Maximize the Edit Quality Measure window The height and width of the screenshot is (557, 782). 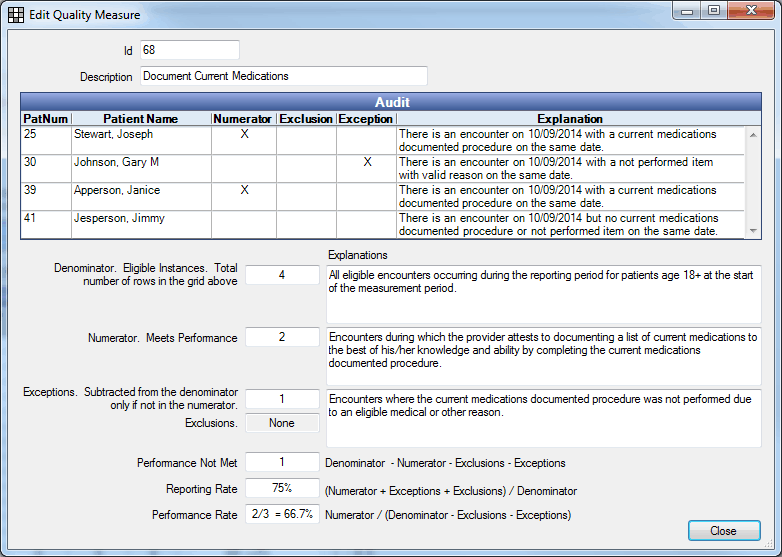click(x=713, y=11)
